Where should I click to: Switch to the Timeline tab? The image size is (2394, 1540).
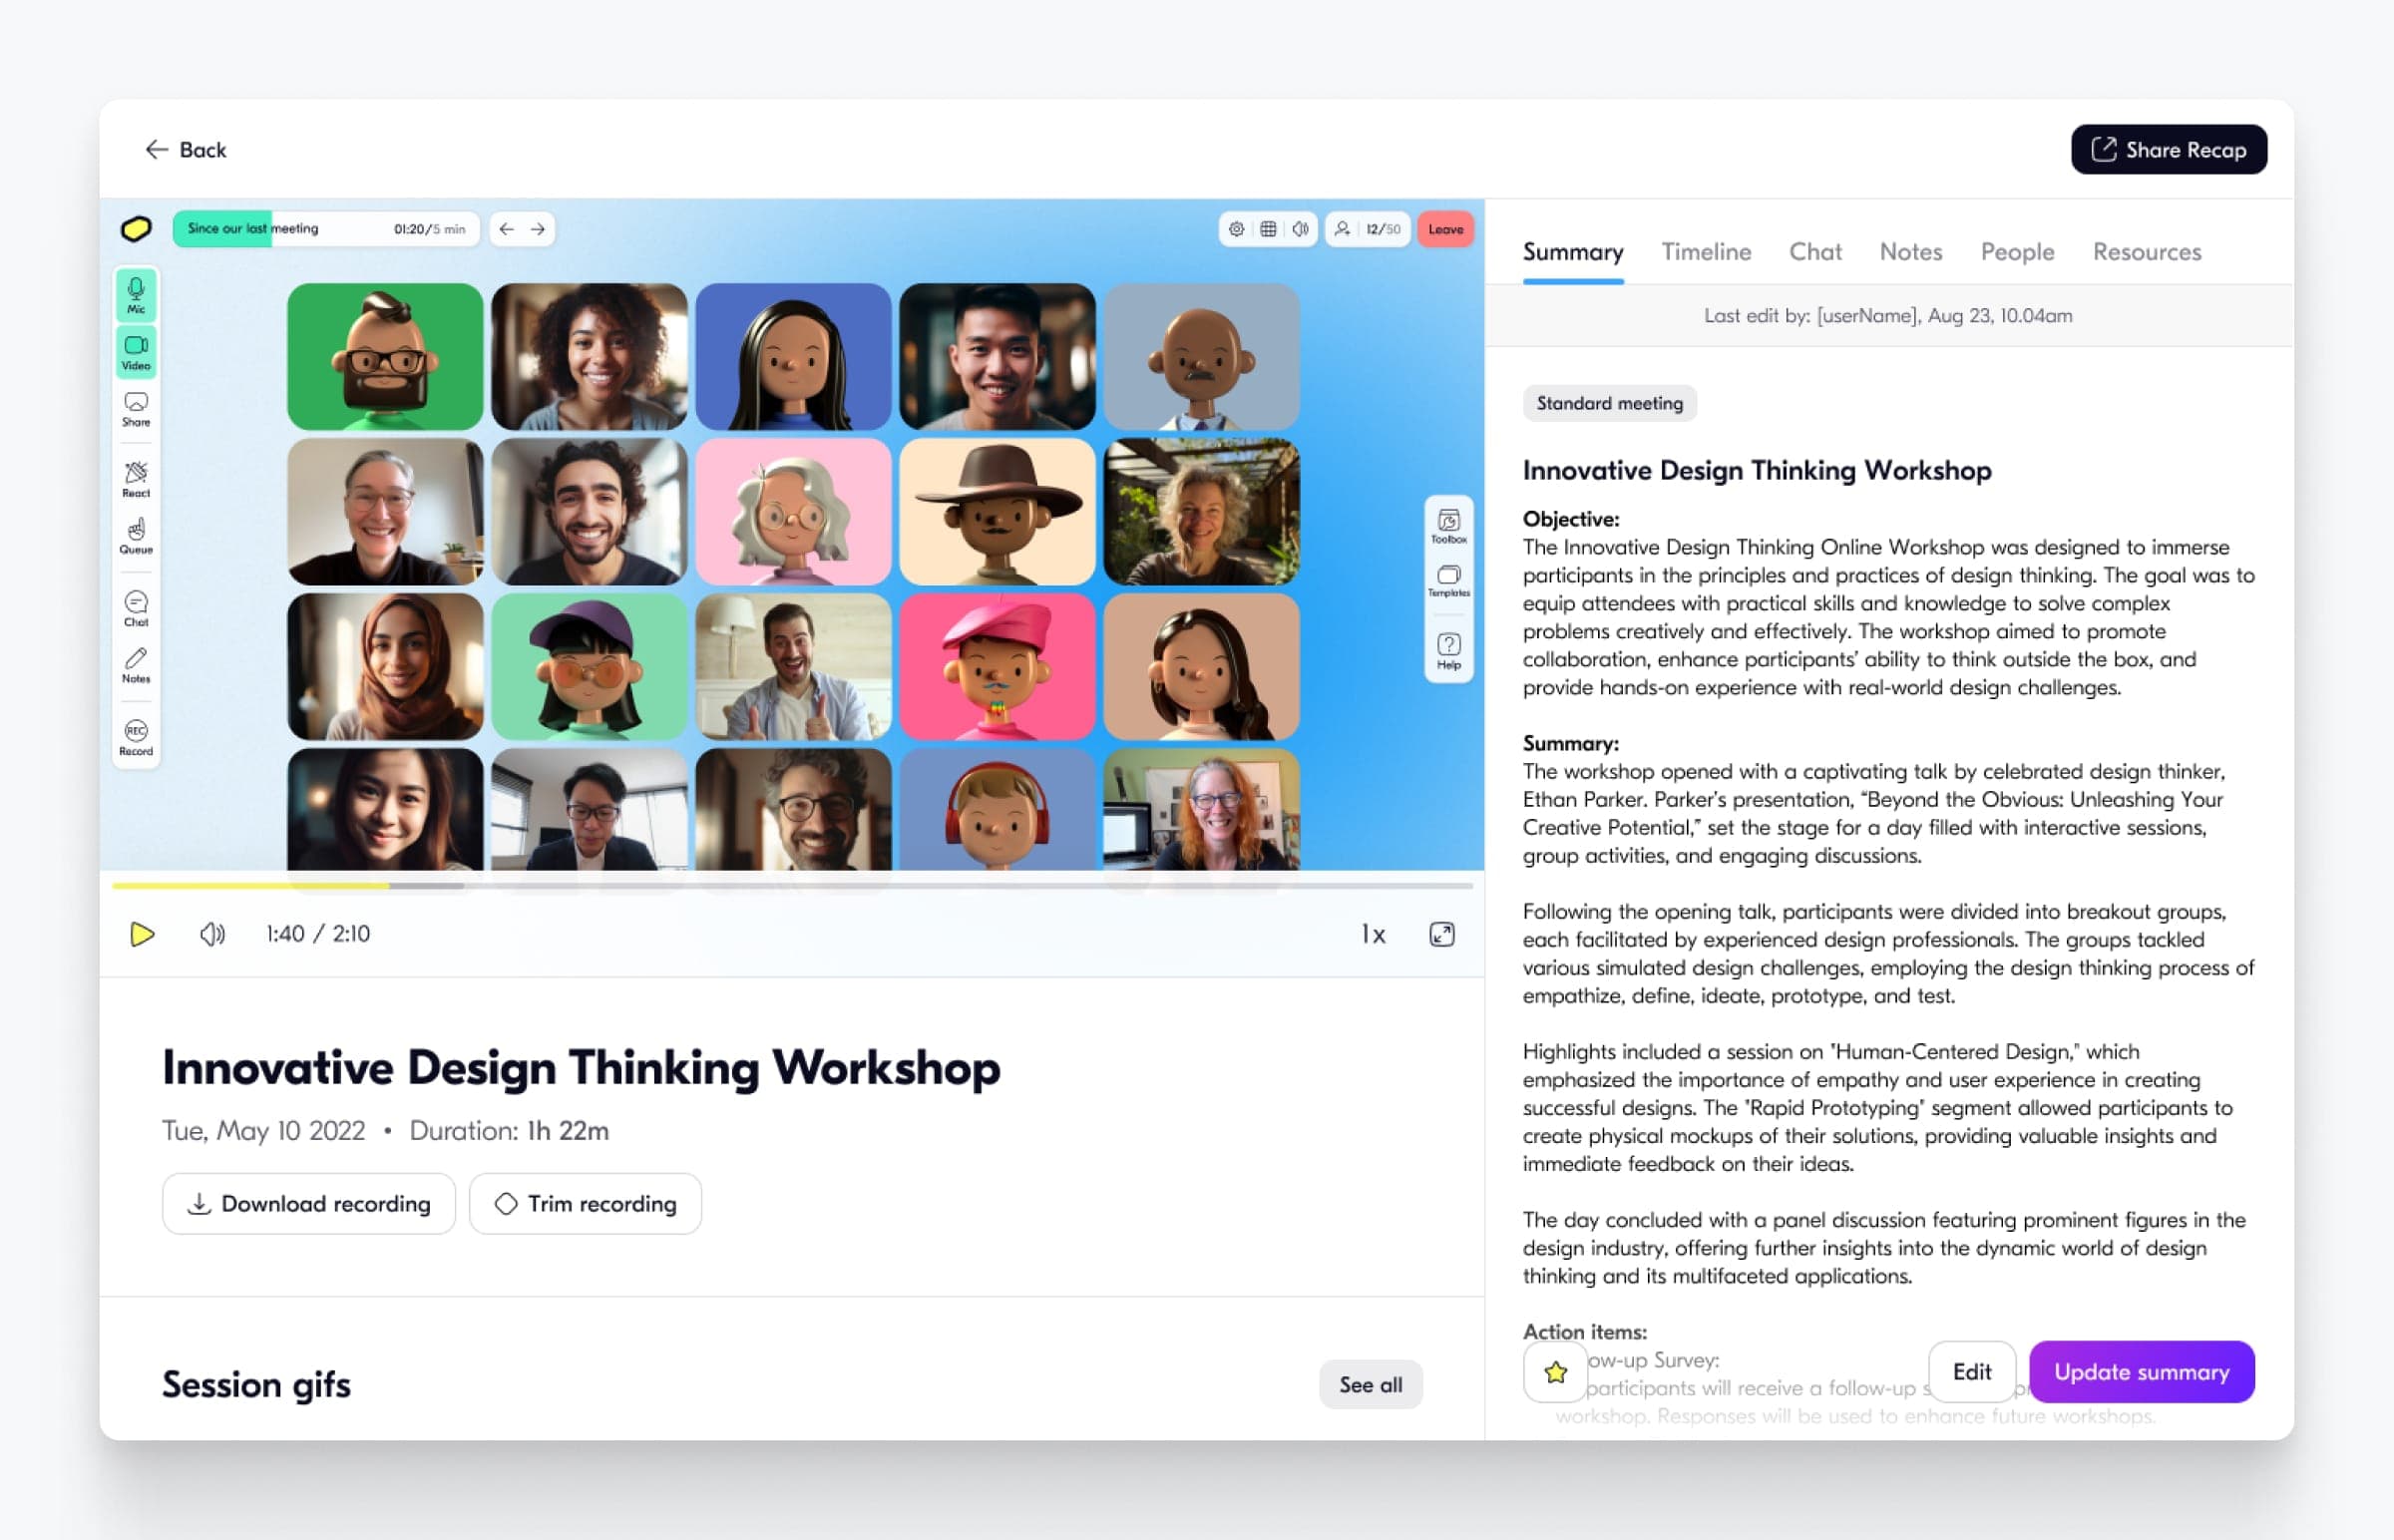1706,252
